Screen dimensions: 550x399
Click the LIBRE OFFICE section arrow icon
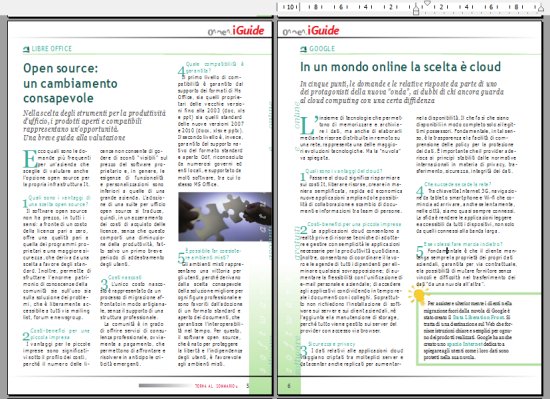(26, 49)
